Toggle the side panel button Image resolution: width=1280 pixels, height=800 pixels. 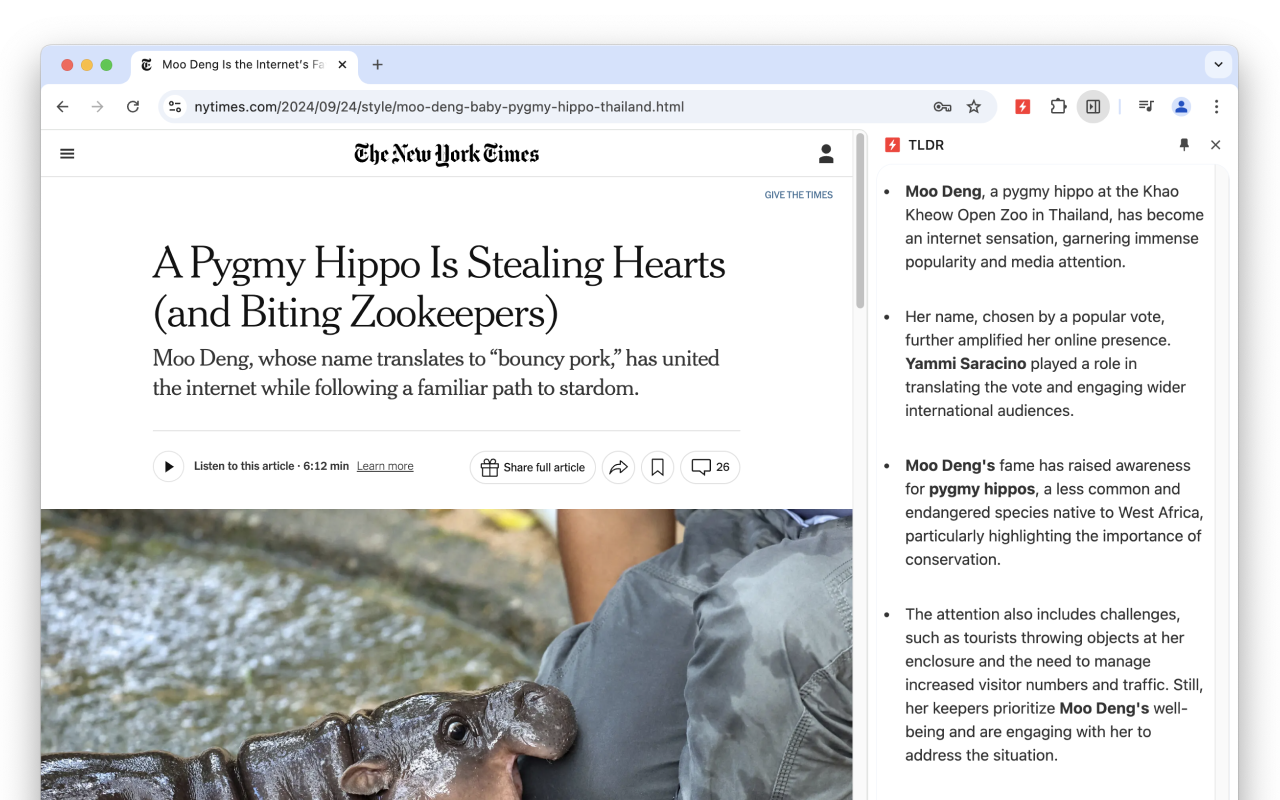tap(1093, 107)
